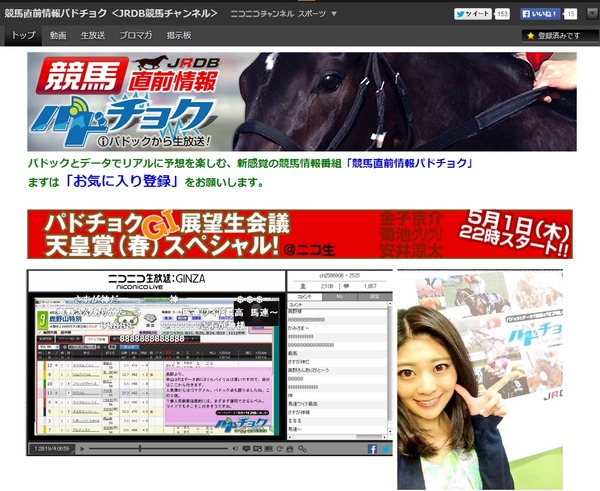Follow the 「競馬直前情報パドチョク」 blue link

(x=409, y=163)
